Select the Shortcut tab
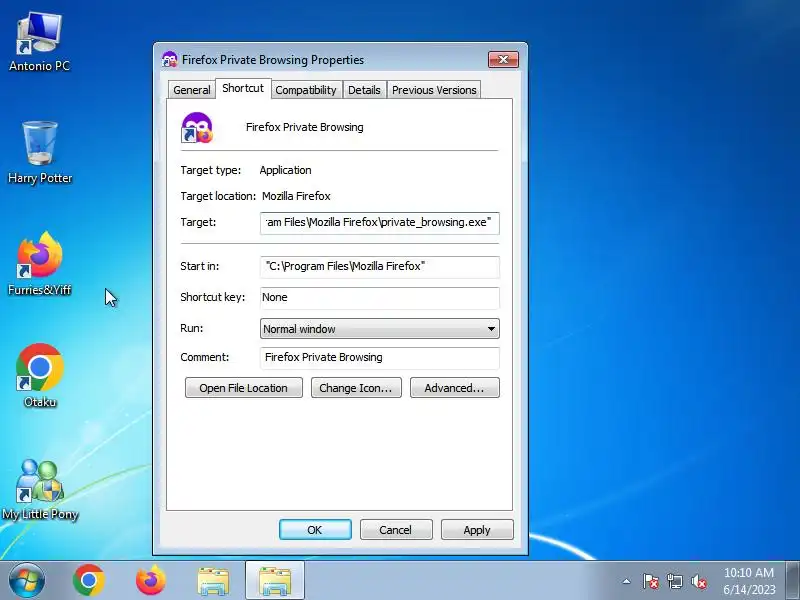Viewport: 800px width, 600px height. tap(243, 88)
